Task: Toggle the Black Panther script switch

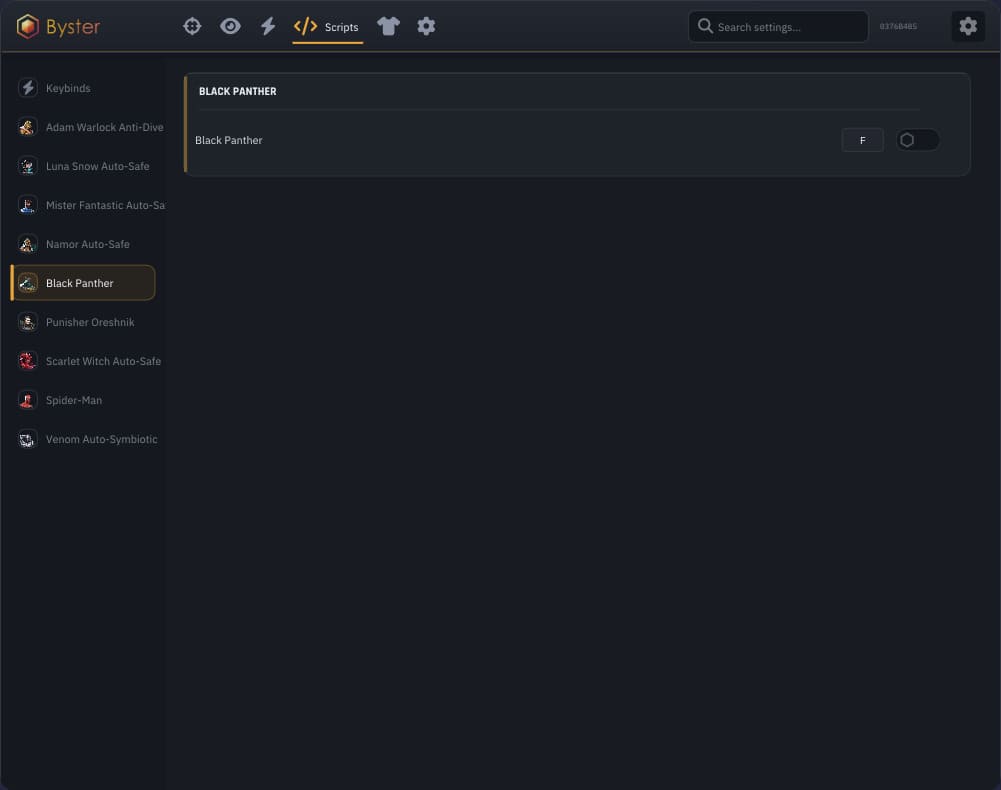Action: (917, 140)
